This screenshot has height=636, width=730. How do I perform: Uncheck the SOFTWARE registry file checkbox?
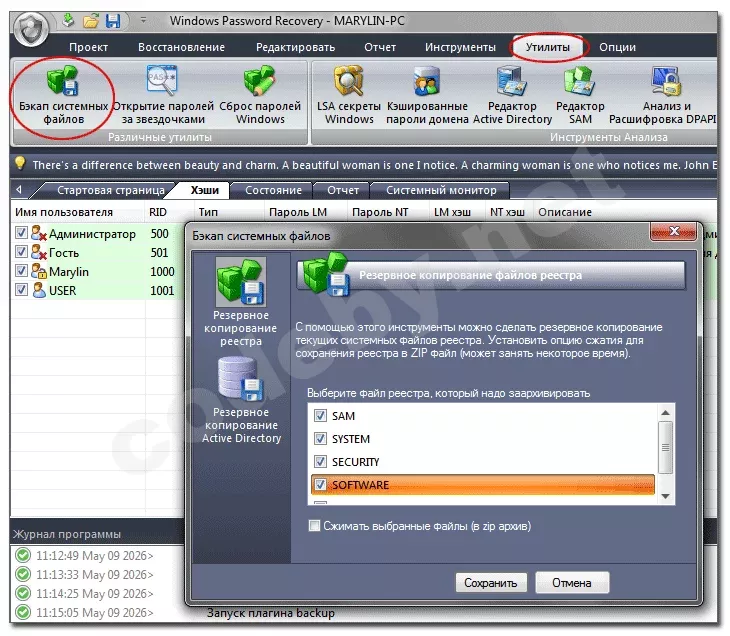coord(320,484)
